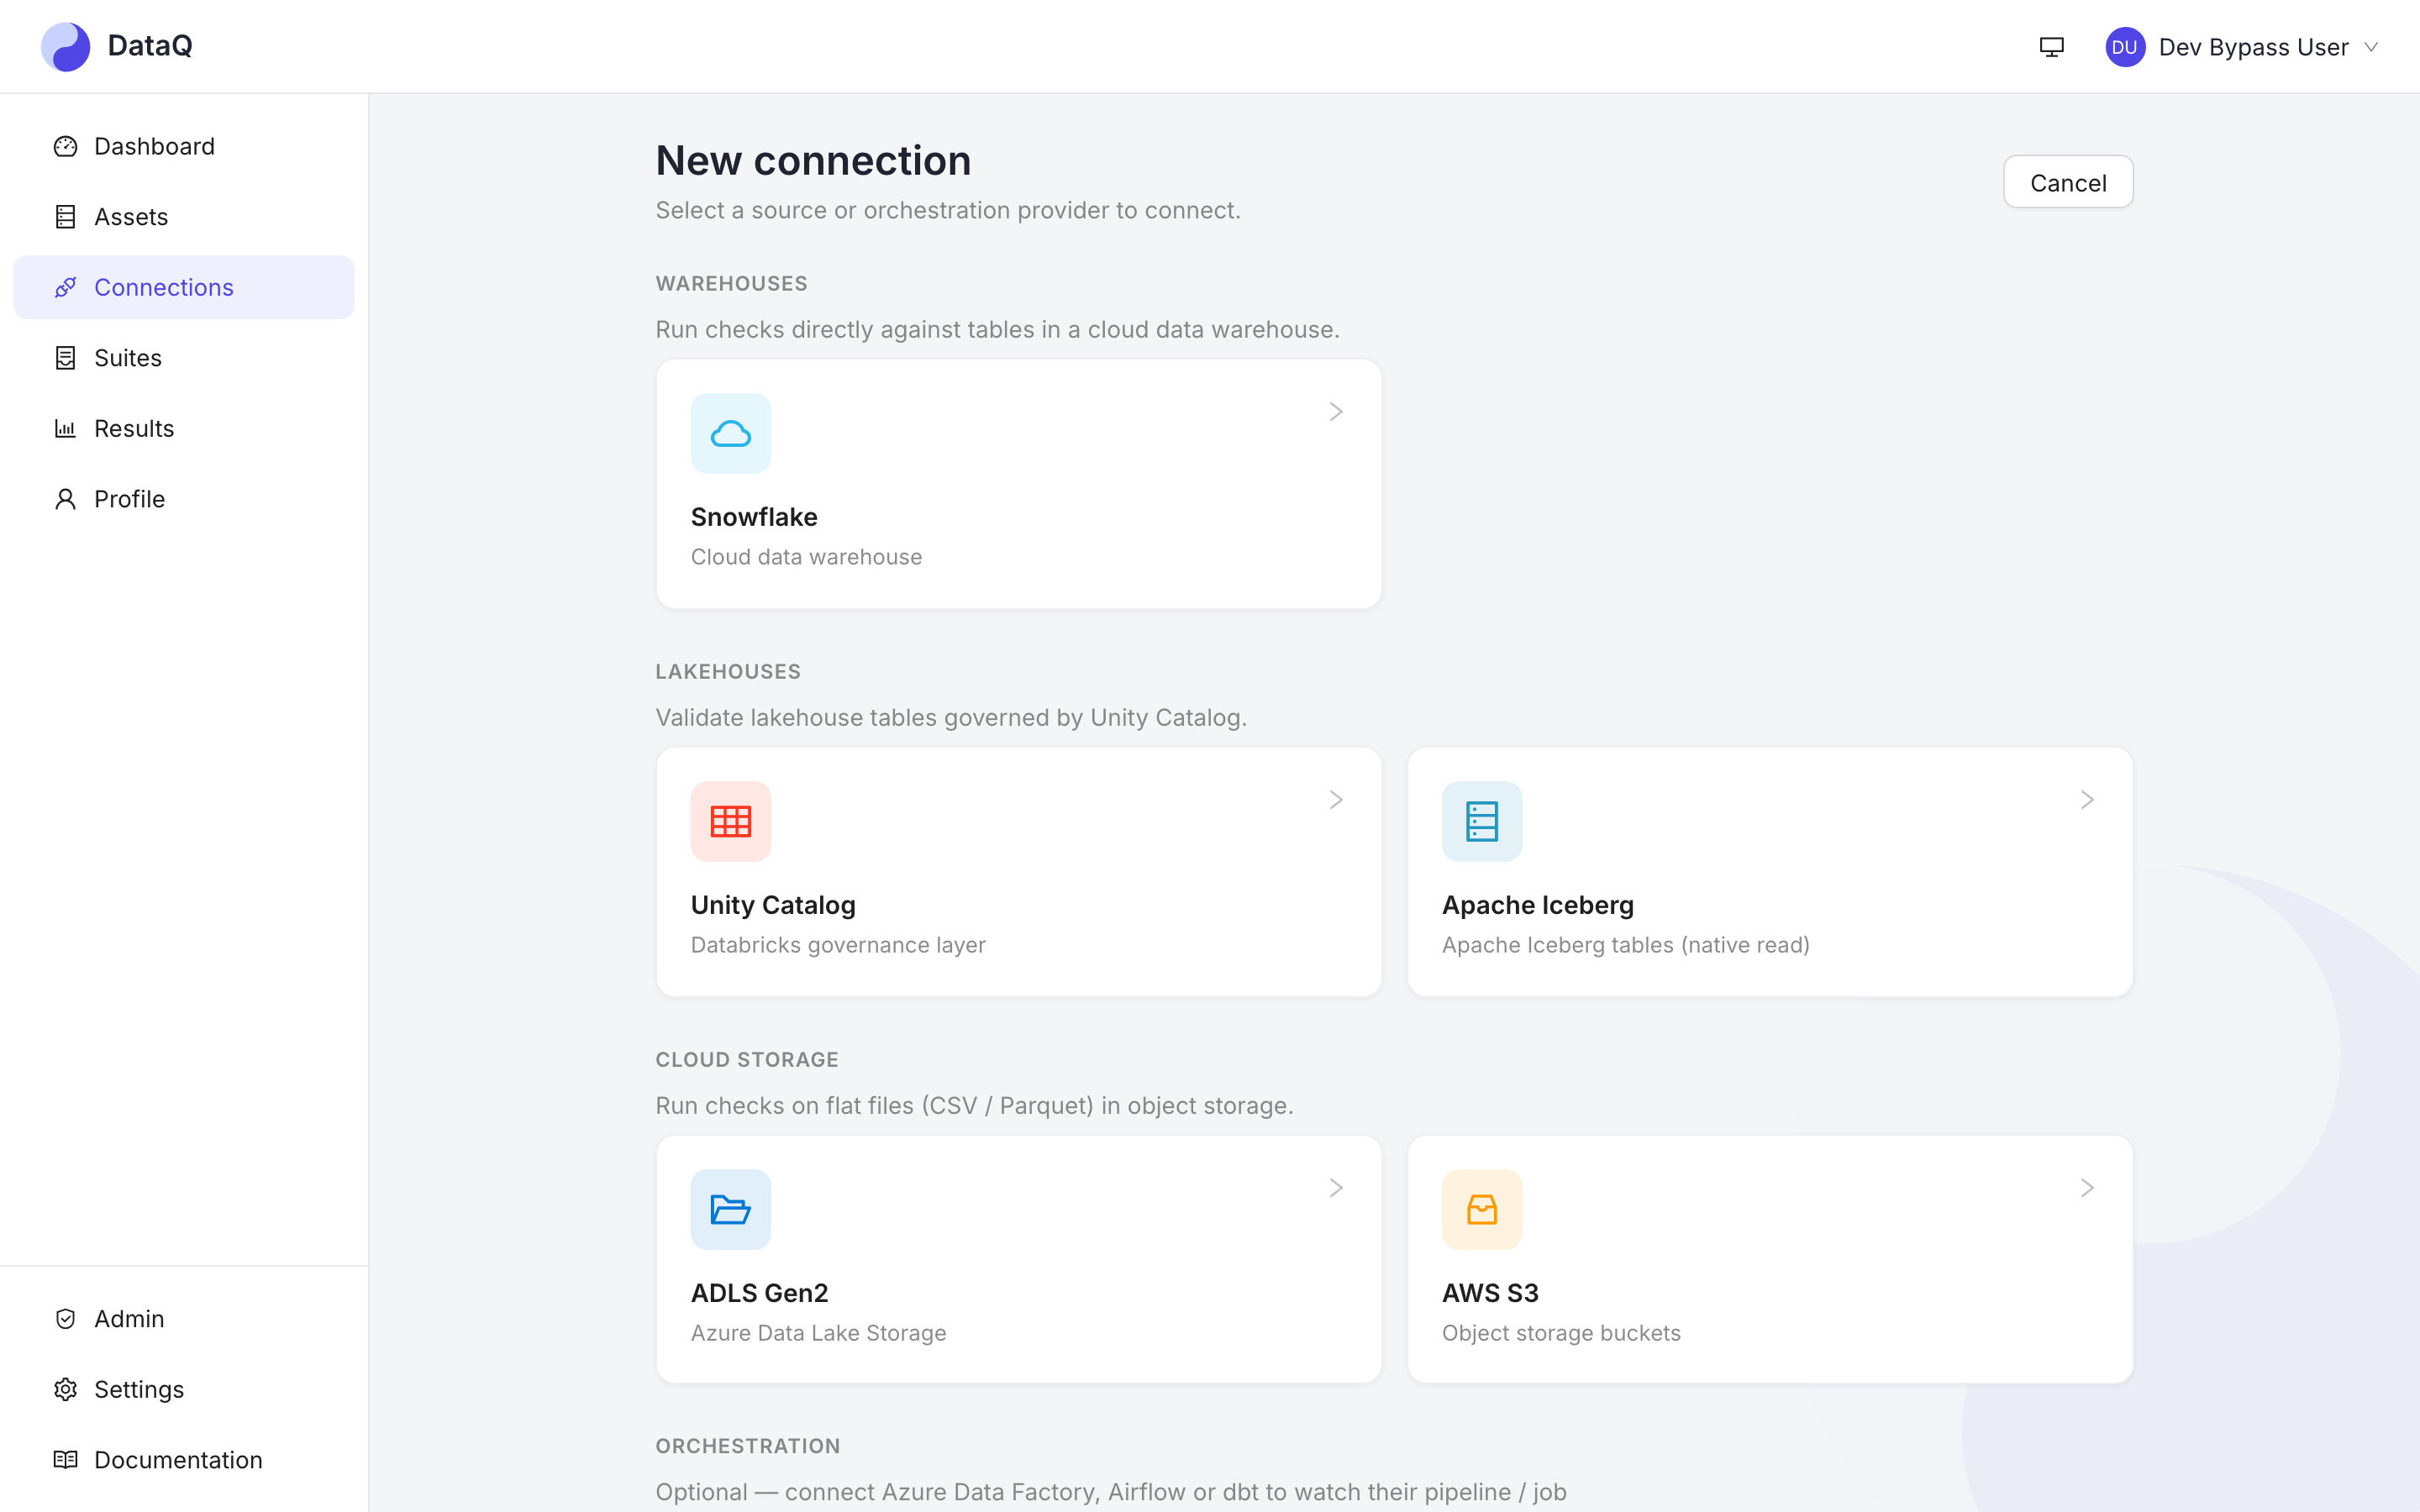
Task: Click the Connections plug icon
Action: click(65, 288)
